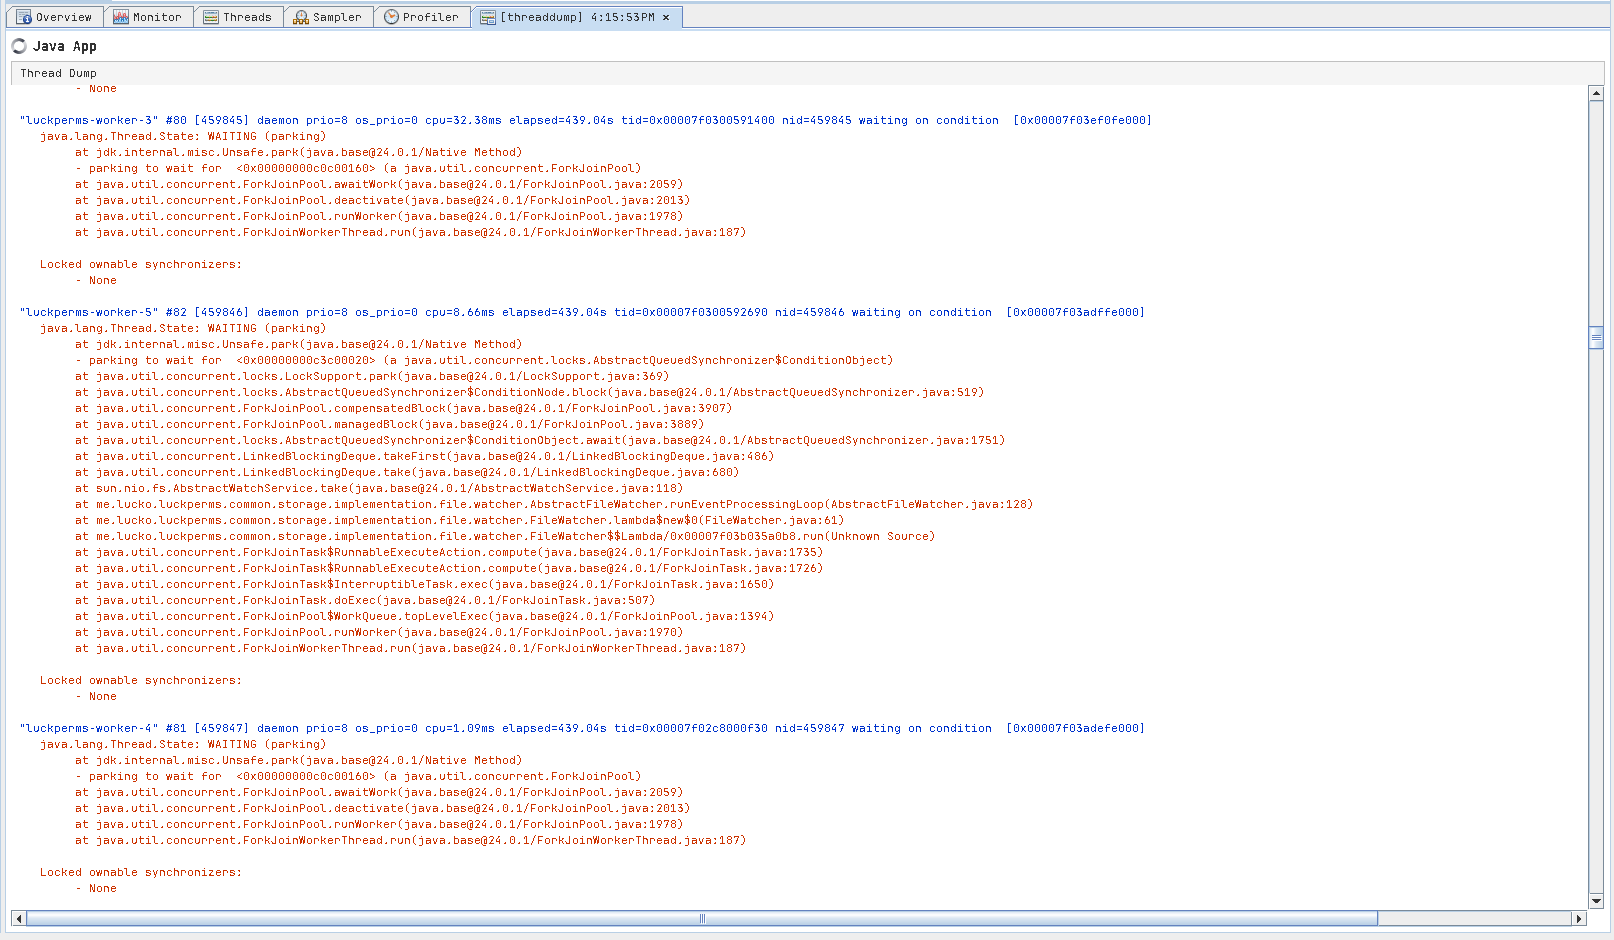Click the horizontal scrollbar thumb

coord(702,918)
